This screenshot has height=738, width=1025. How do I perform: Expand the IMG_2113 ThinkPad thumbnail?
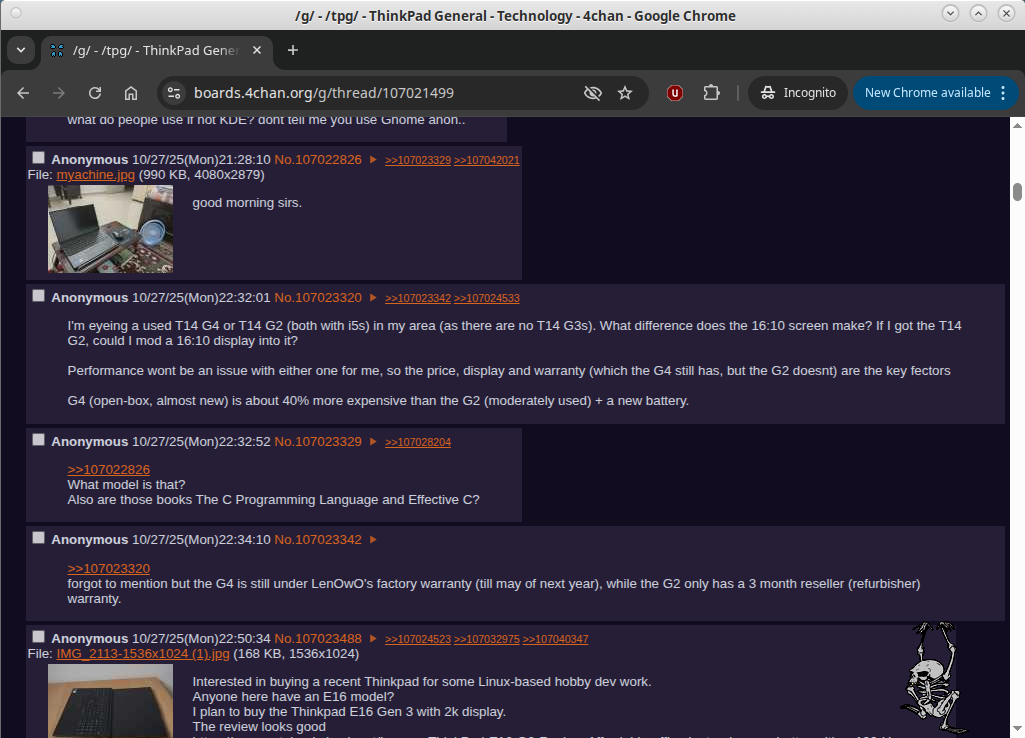coord(110,701)
